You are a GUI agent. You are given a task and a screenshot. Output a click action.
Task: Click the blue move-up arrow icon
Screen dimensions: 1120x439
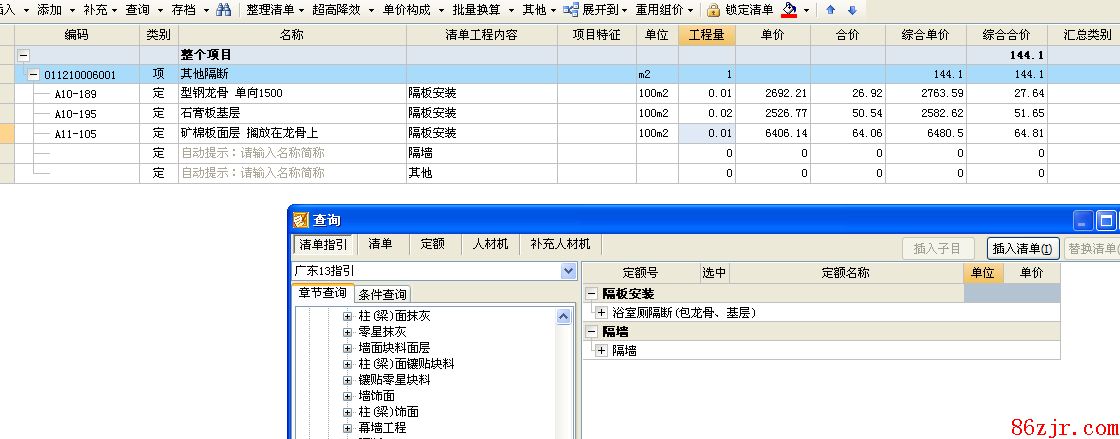(830, 10)
